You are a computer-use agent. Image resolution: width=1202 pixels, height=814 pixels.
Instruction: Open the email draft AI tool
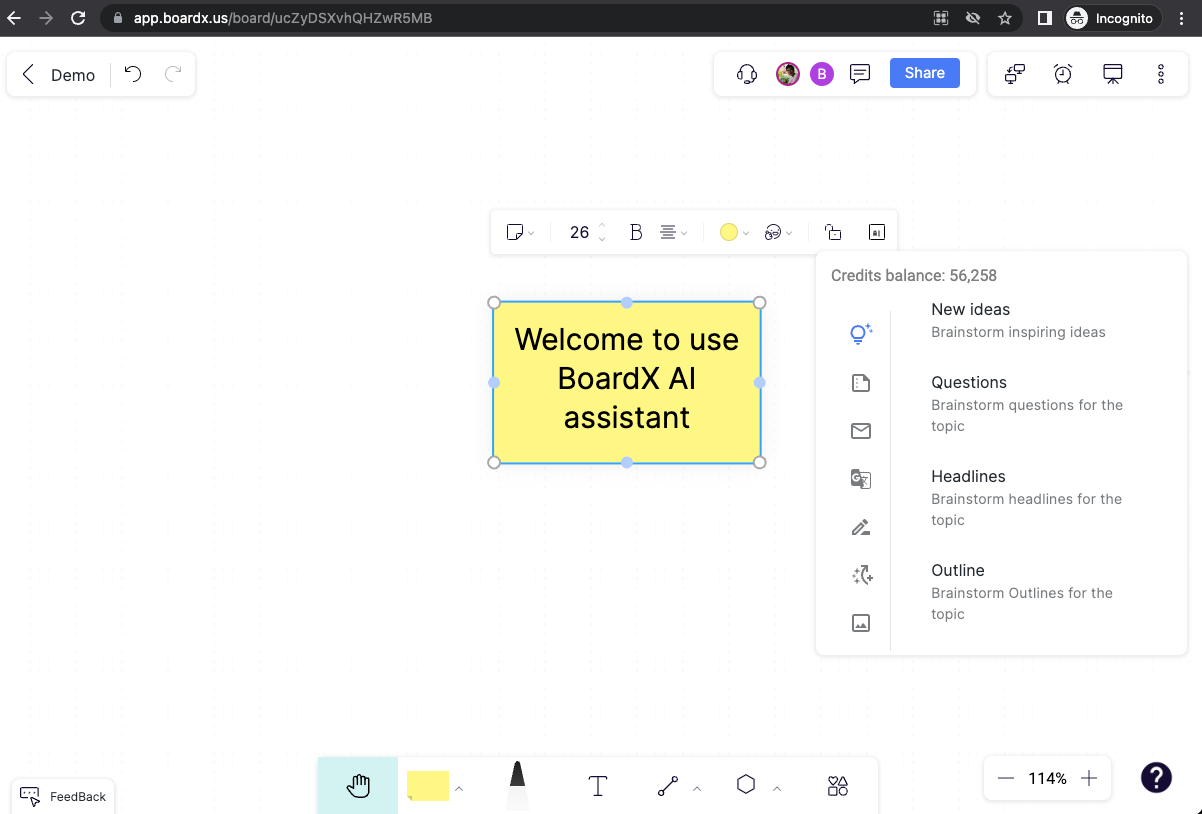[x=860, y=431]
